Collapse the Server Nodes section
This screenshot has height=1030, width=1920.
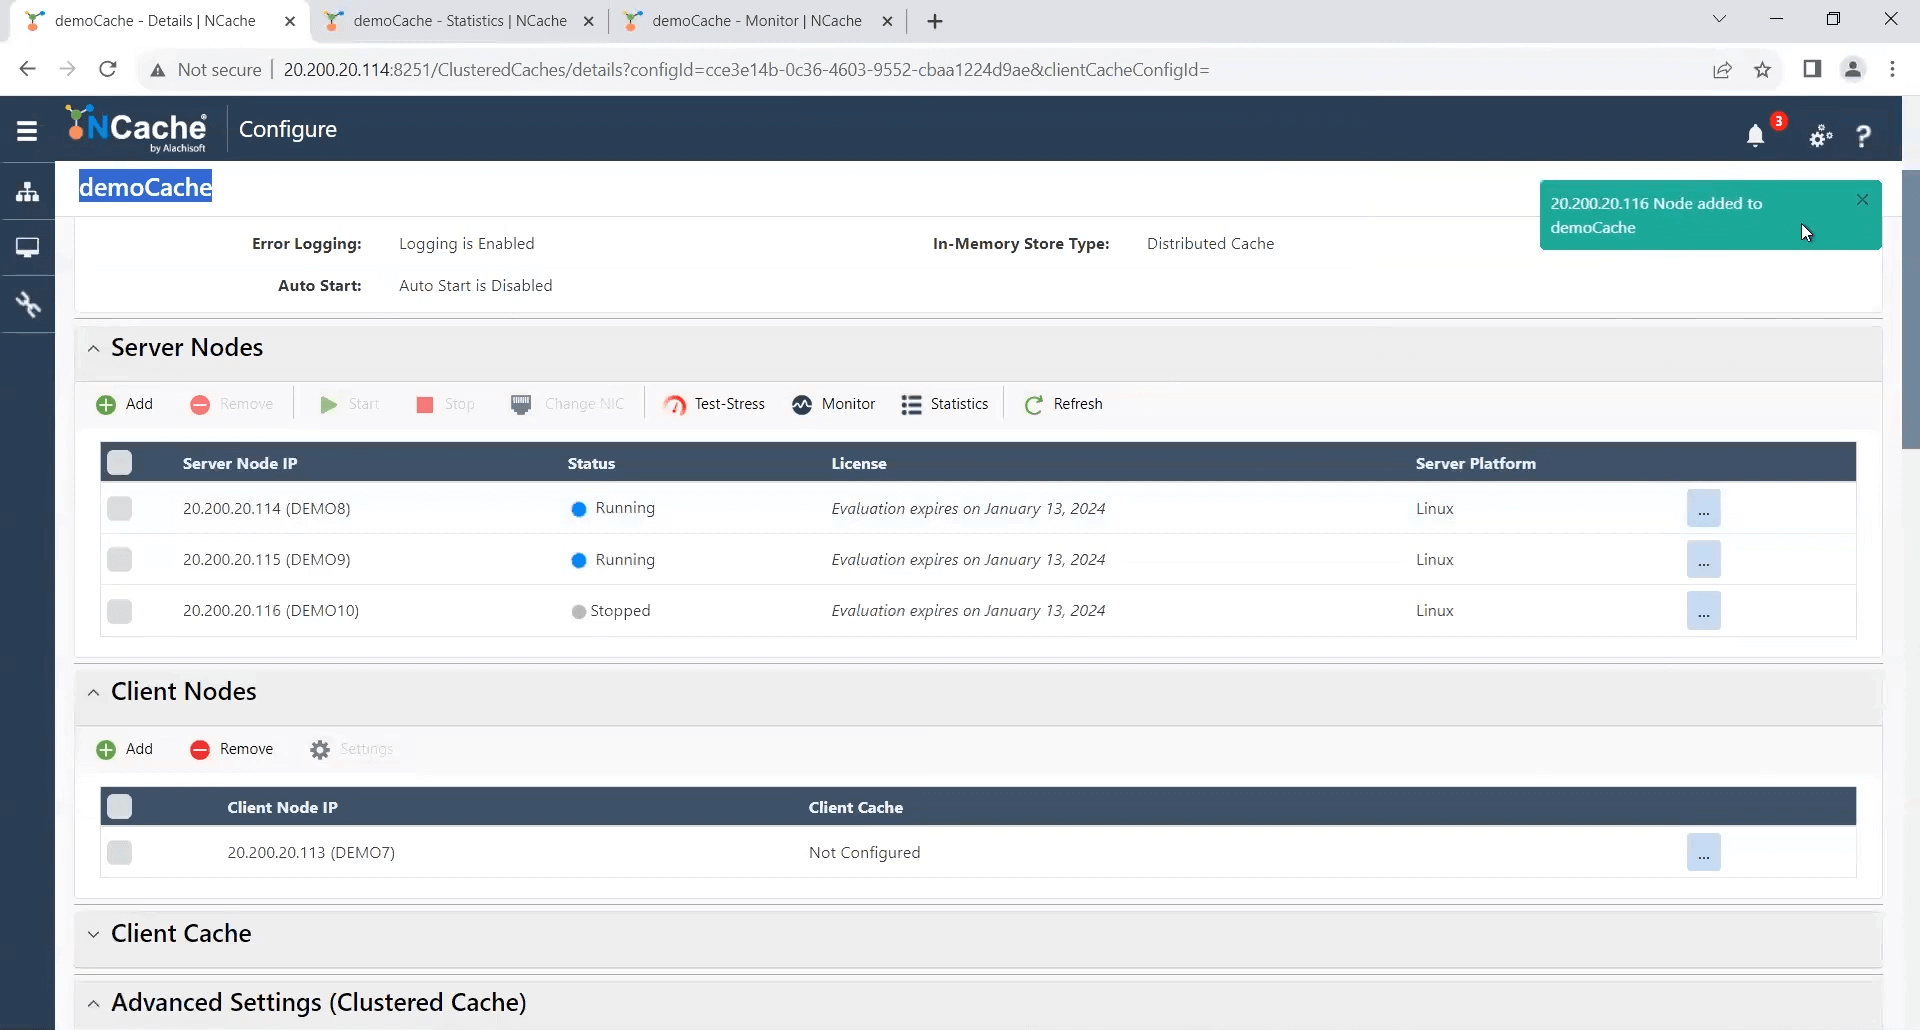click(x=93, y=348)
